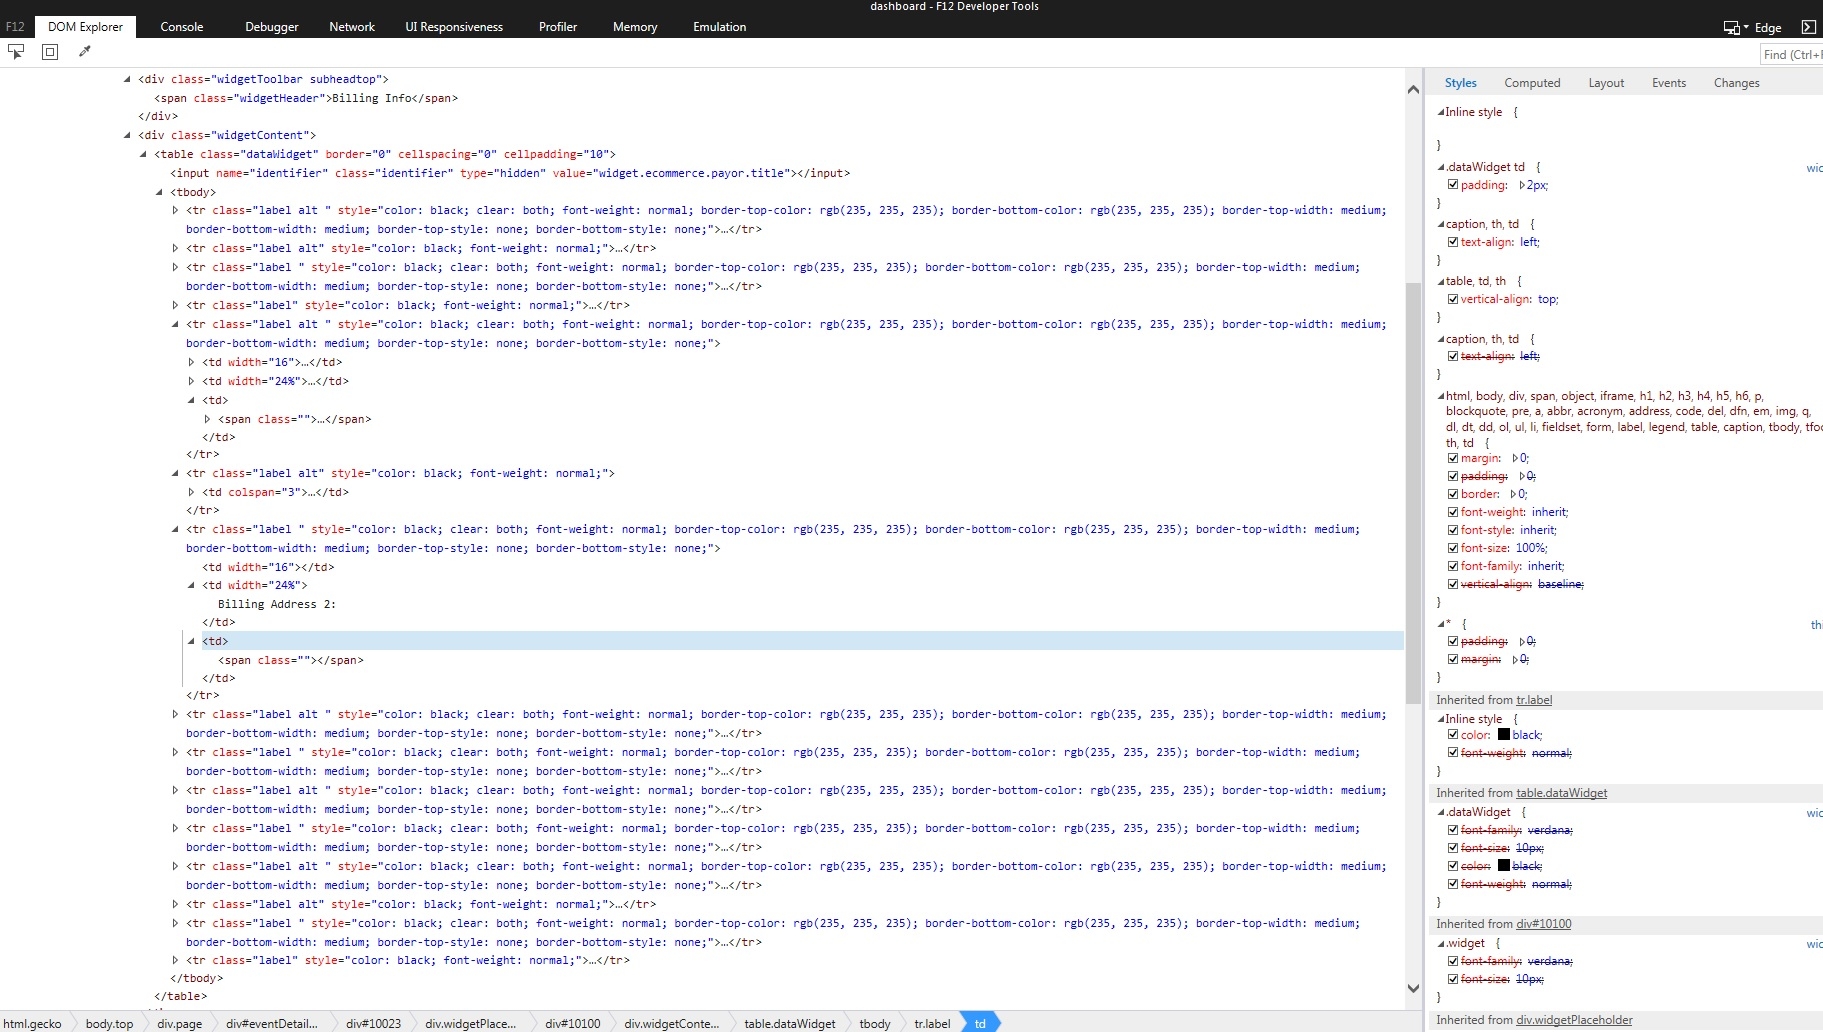Click the F12 label at left of tab bar

15,27
